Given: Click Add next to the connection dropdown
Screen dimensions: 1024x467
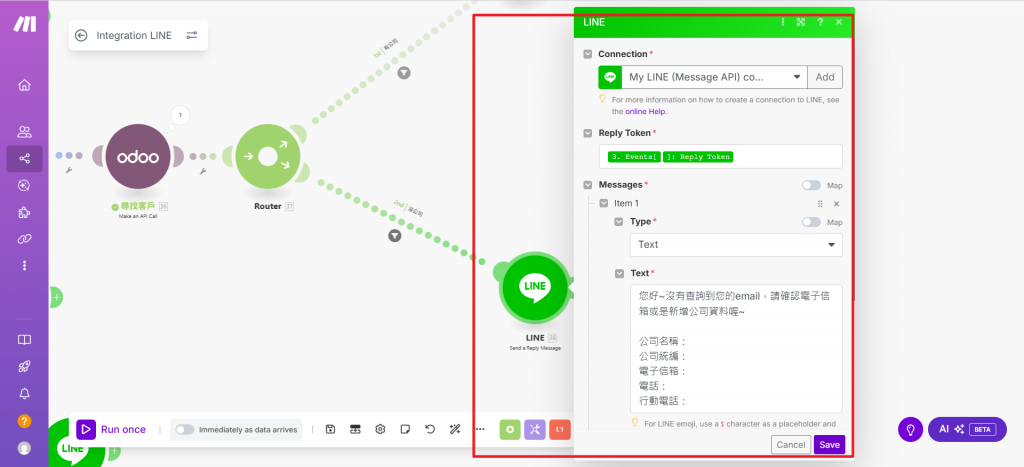Looking at the screenshot, I should click(825, 77).
